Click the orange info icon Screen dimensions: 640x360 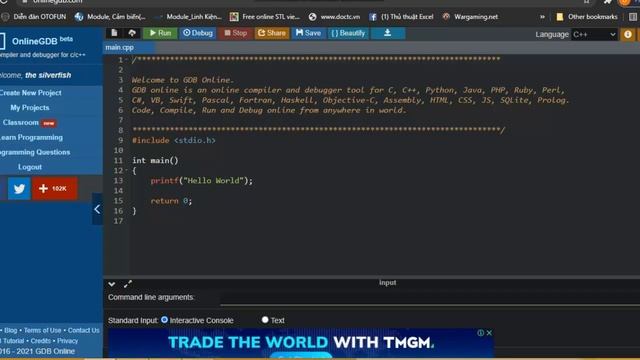(628, 35)
